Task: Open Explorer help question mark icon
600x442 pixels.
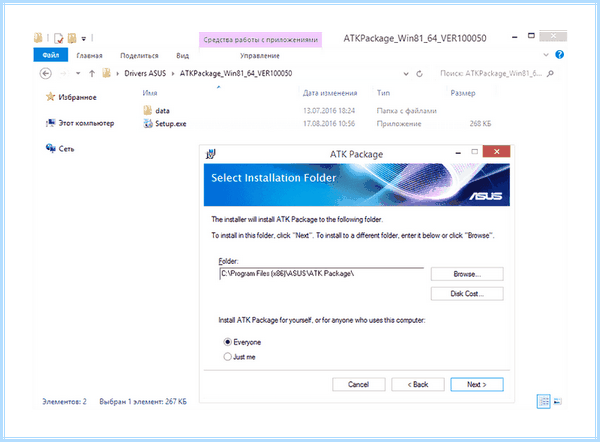Action: tap(559, 55)
